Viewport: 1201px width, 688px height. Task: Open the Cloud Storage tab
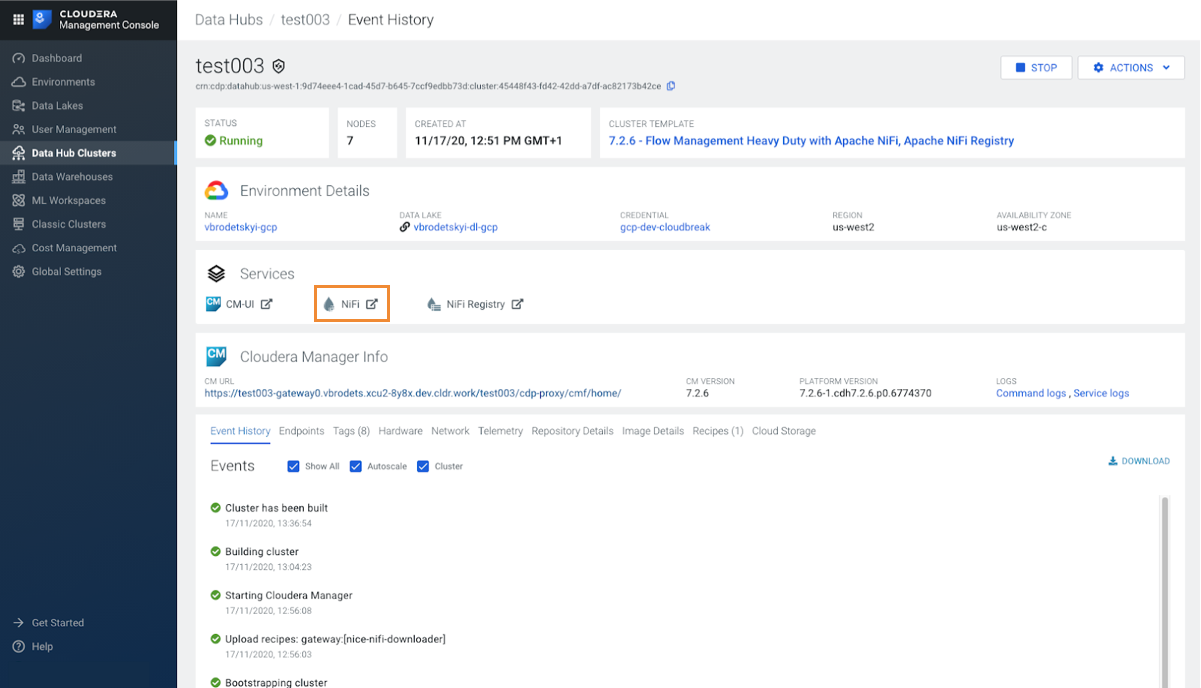click(784, 431)
